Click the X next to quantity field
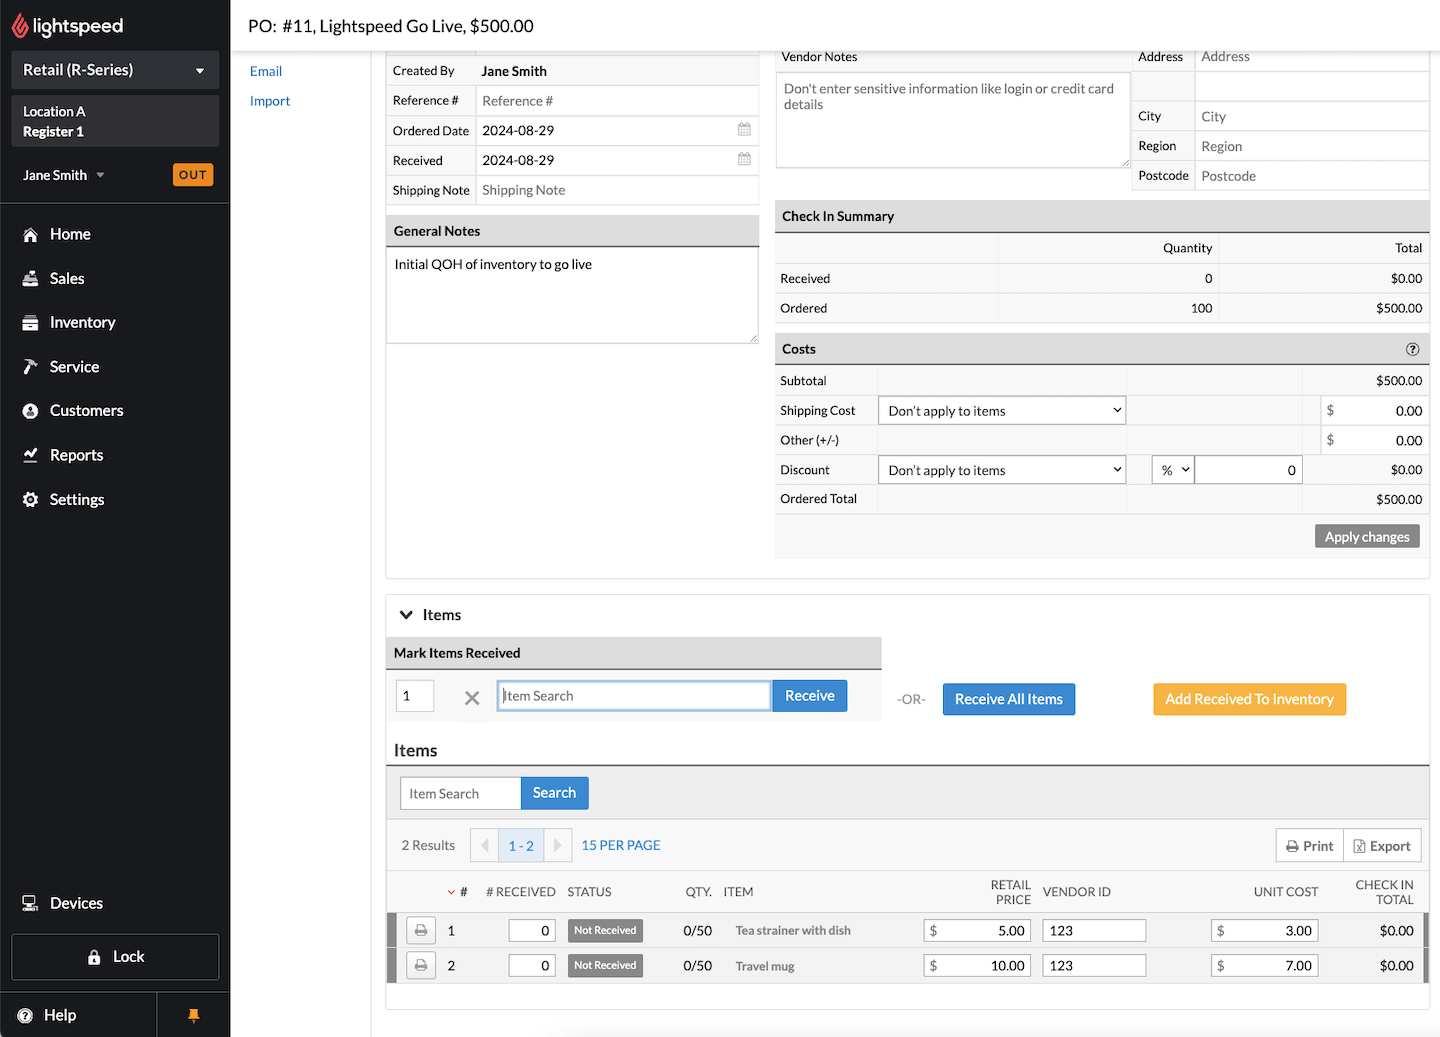The width and height of the screenshot is (1440, 1037). coord(472,698)
